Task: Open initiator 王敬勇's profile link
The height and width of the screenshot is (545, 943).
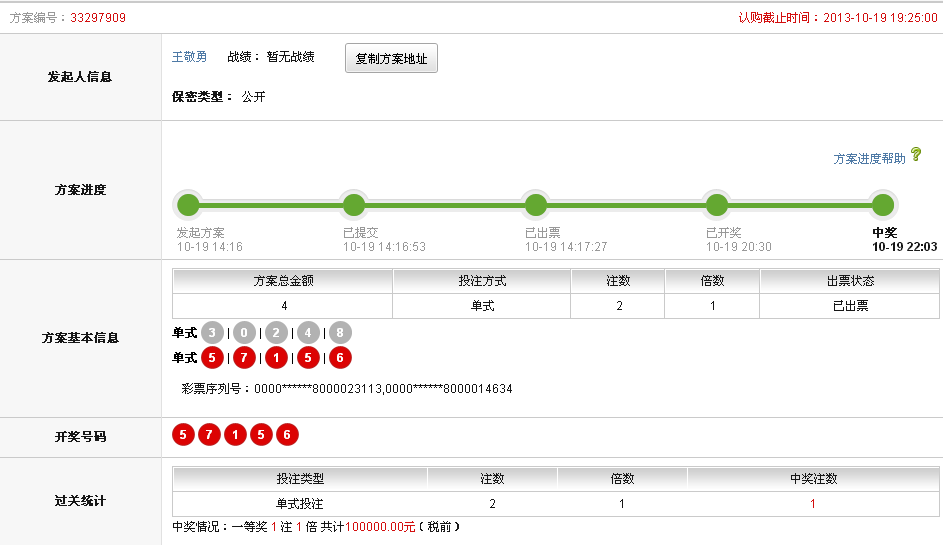Action: coord(190,57)
